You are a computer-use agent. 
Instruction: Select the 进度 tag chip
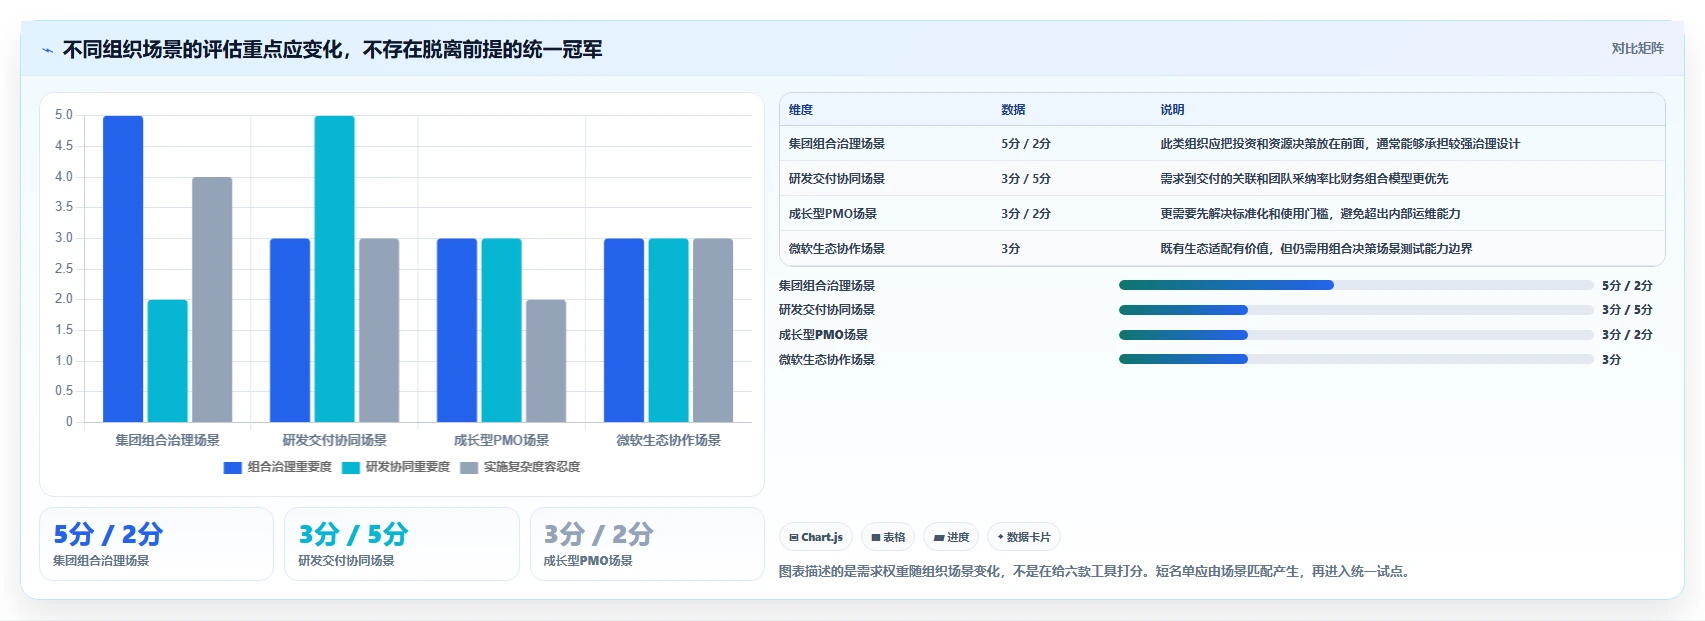(951, 537)
